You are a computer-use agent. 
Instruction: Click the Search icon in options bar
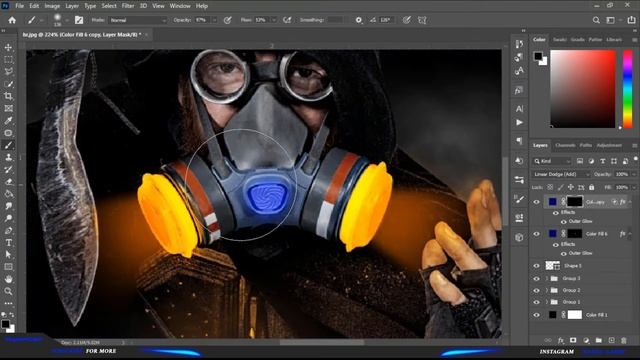pyautogui.click(x=596, y=20)
